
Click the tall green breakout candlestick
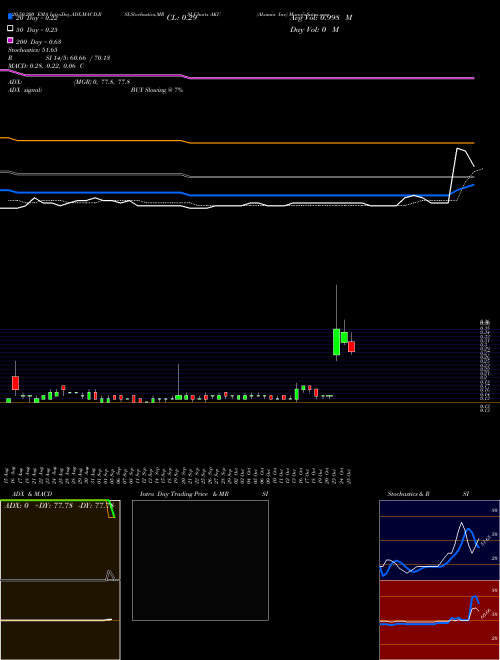coord(336,342)
